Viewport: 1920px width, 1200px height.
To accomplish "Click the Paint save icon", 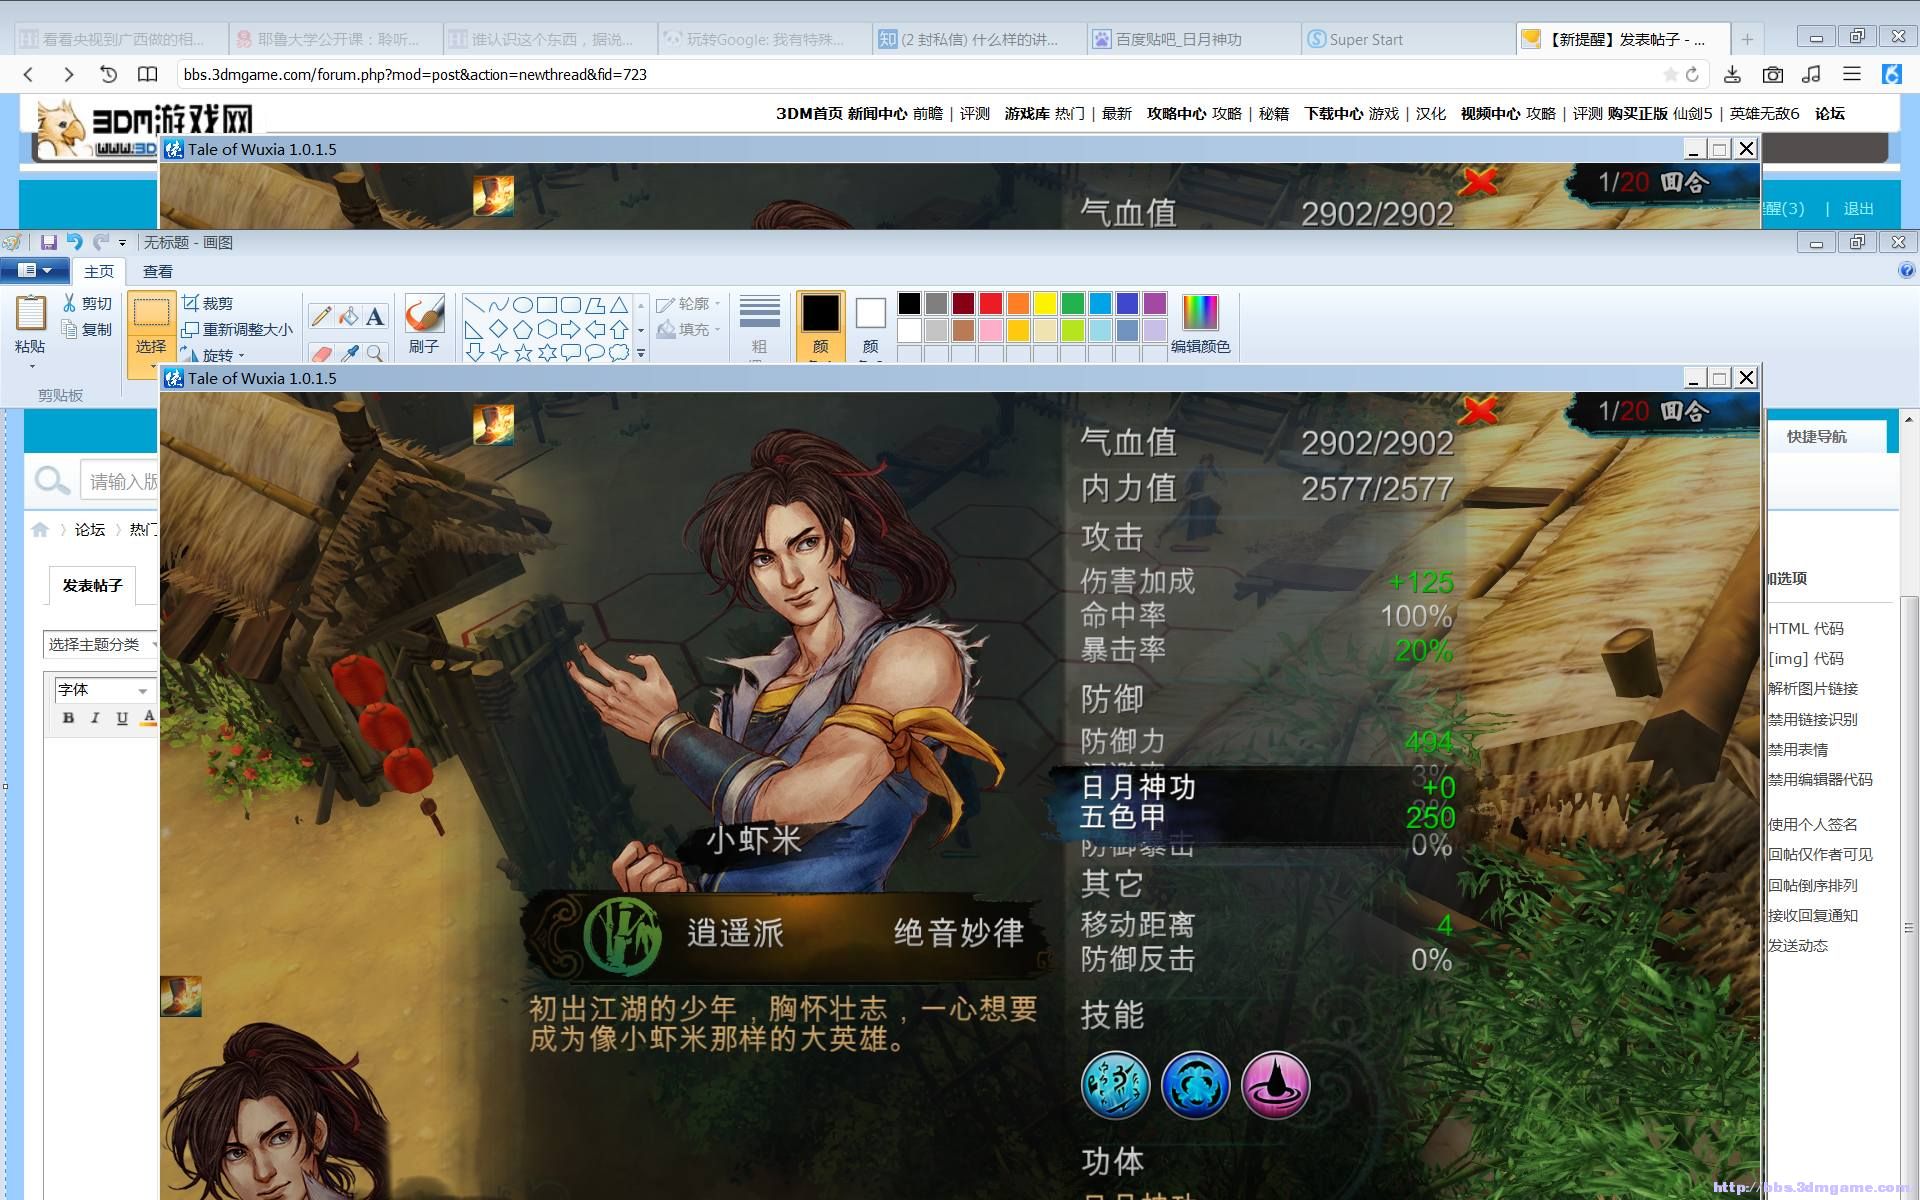I will click(x=48, y=242).
